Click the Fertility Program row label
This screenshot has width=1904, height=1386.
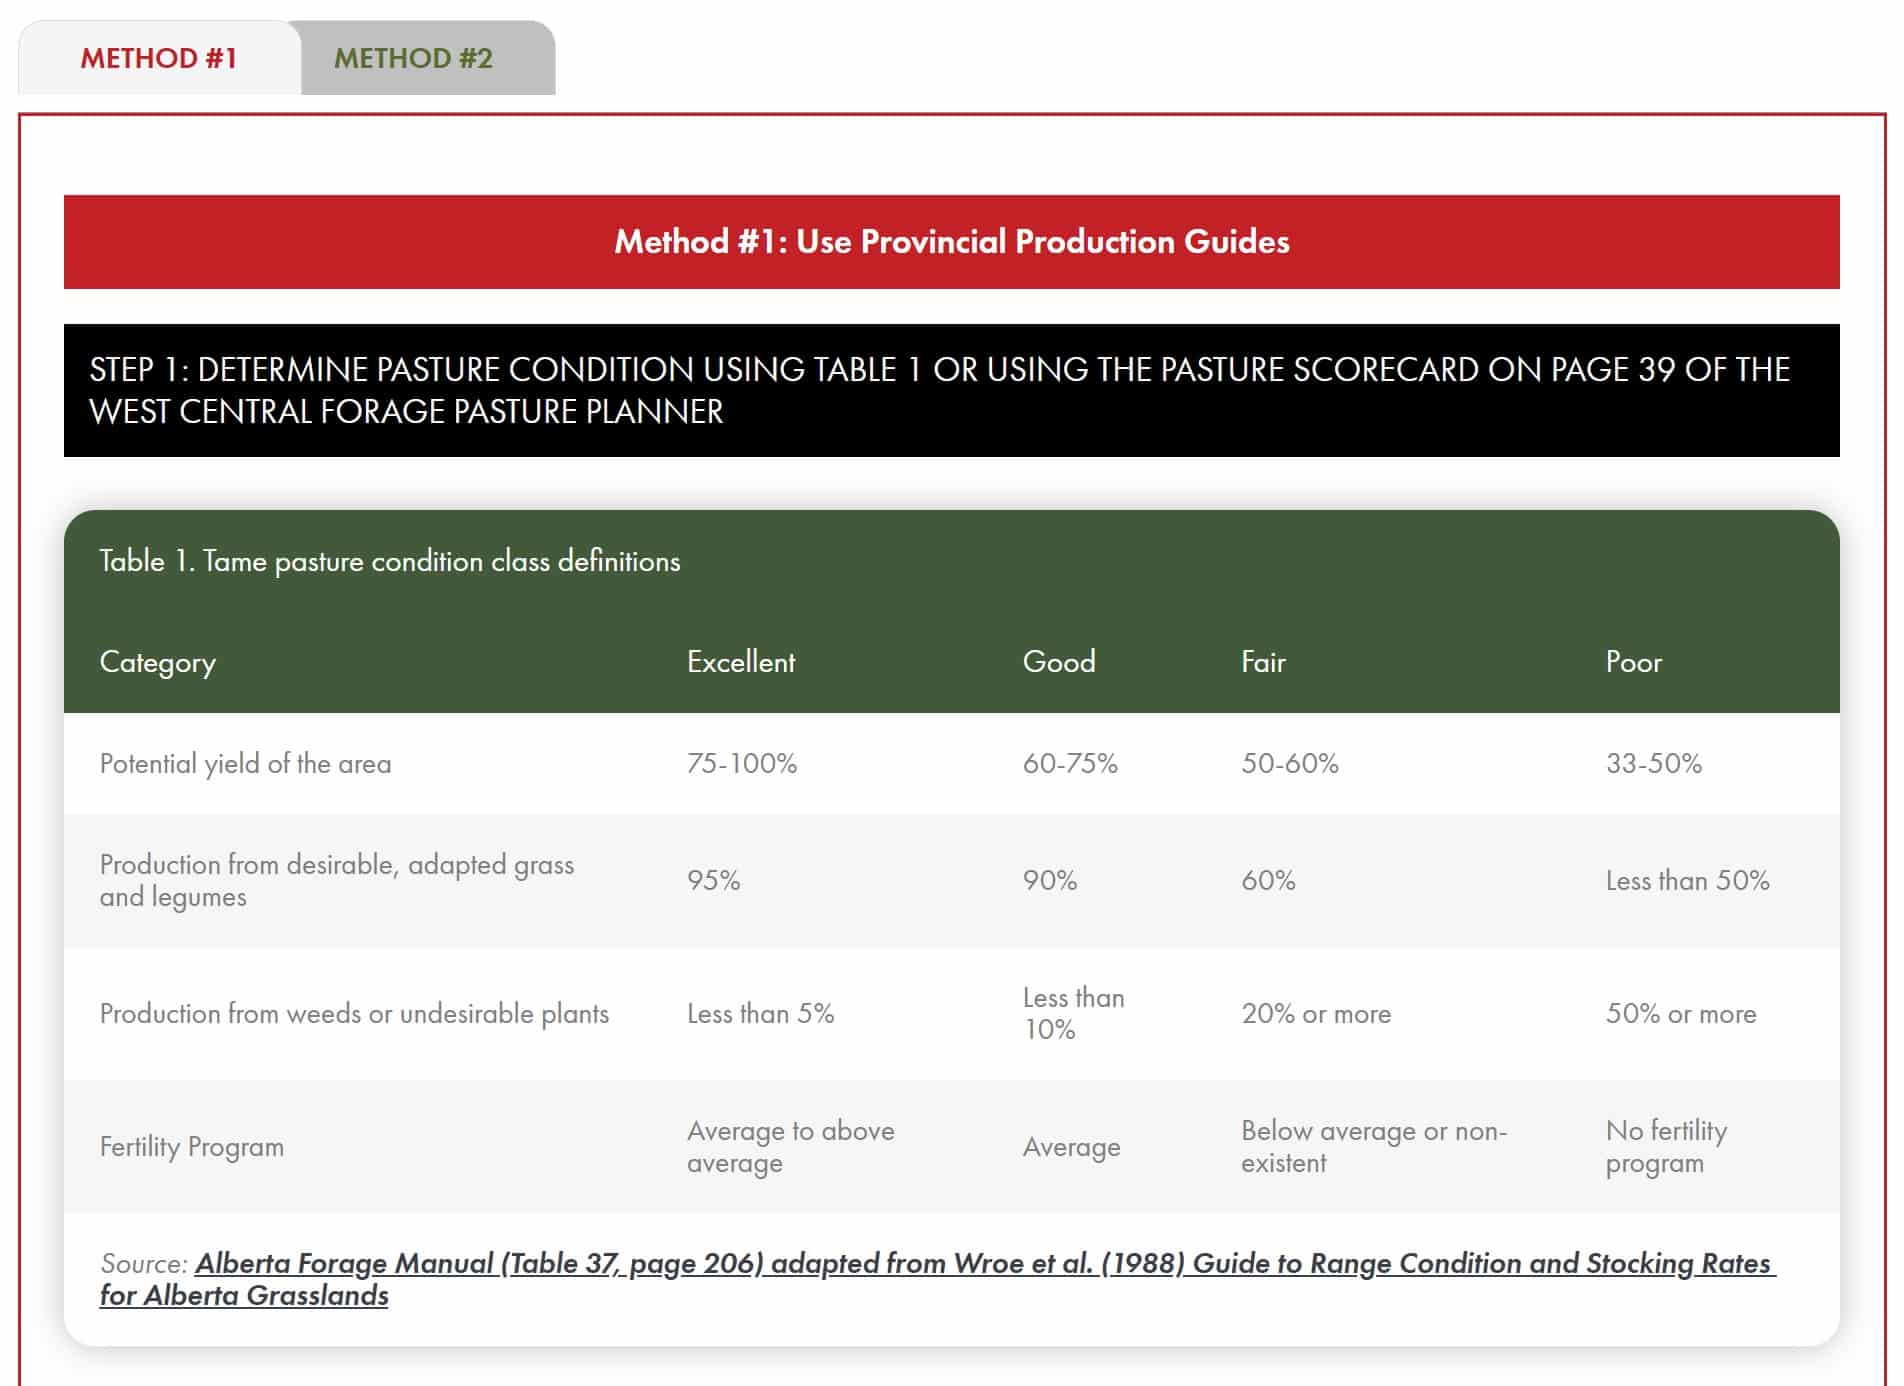pyautogui.click(x=189, y=1146)
